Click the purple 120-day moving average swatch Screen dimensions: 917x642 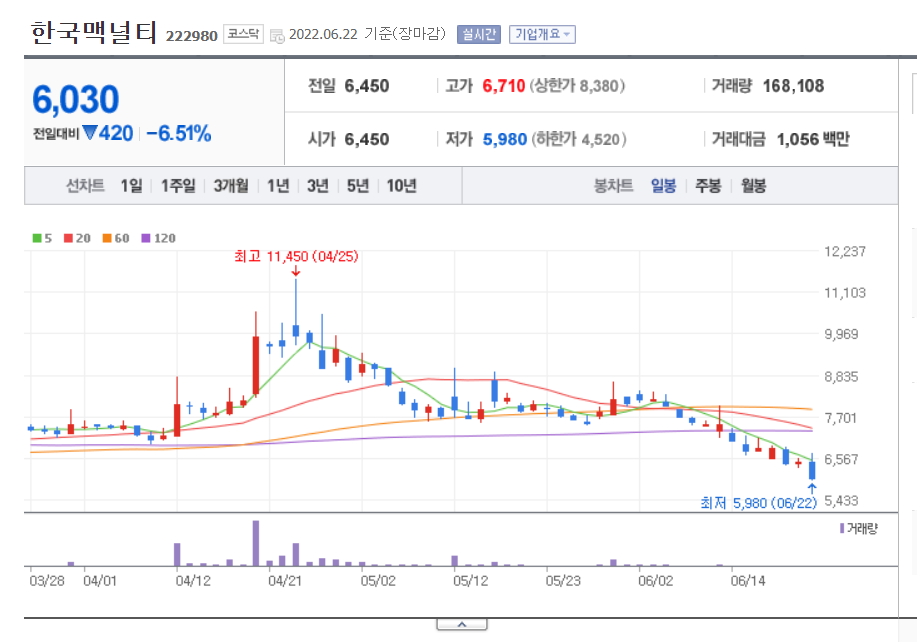point(146,238)
